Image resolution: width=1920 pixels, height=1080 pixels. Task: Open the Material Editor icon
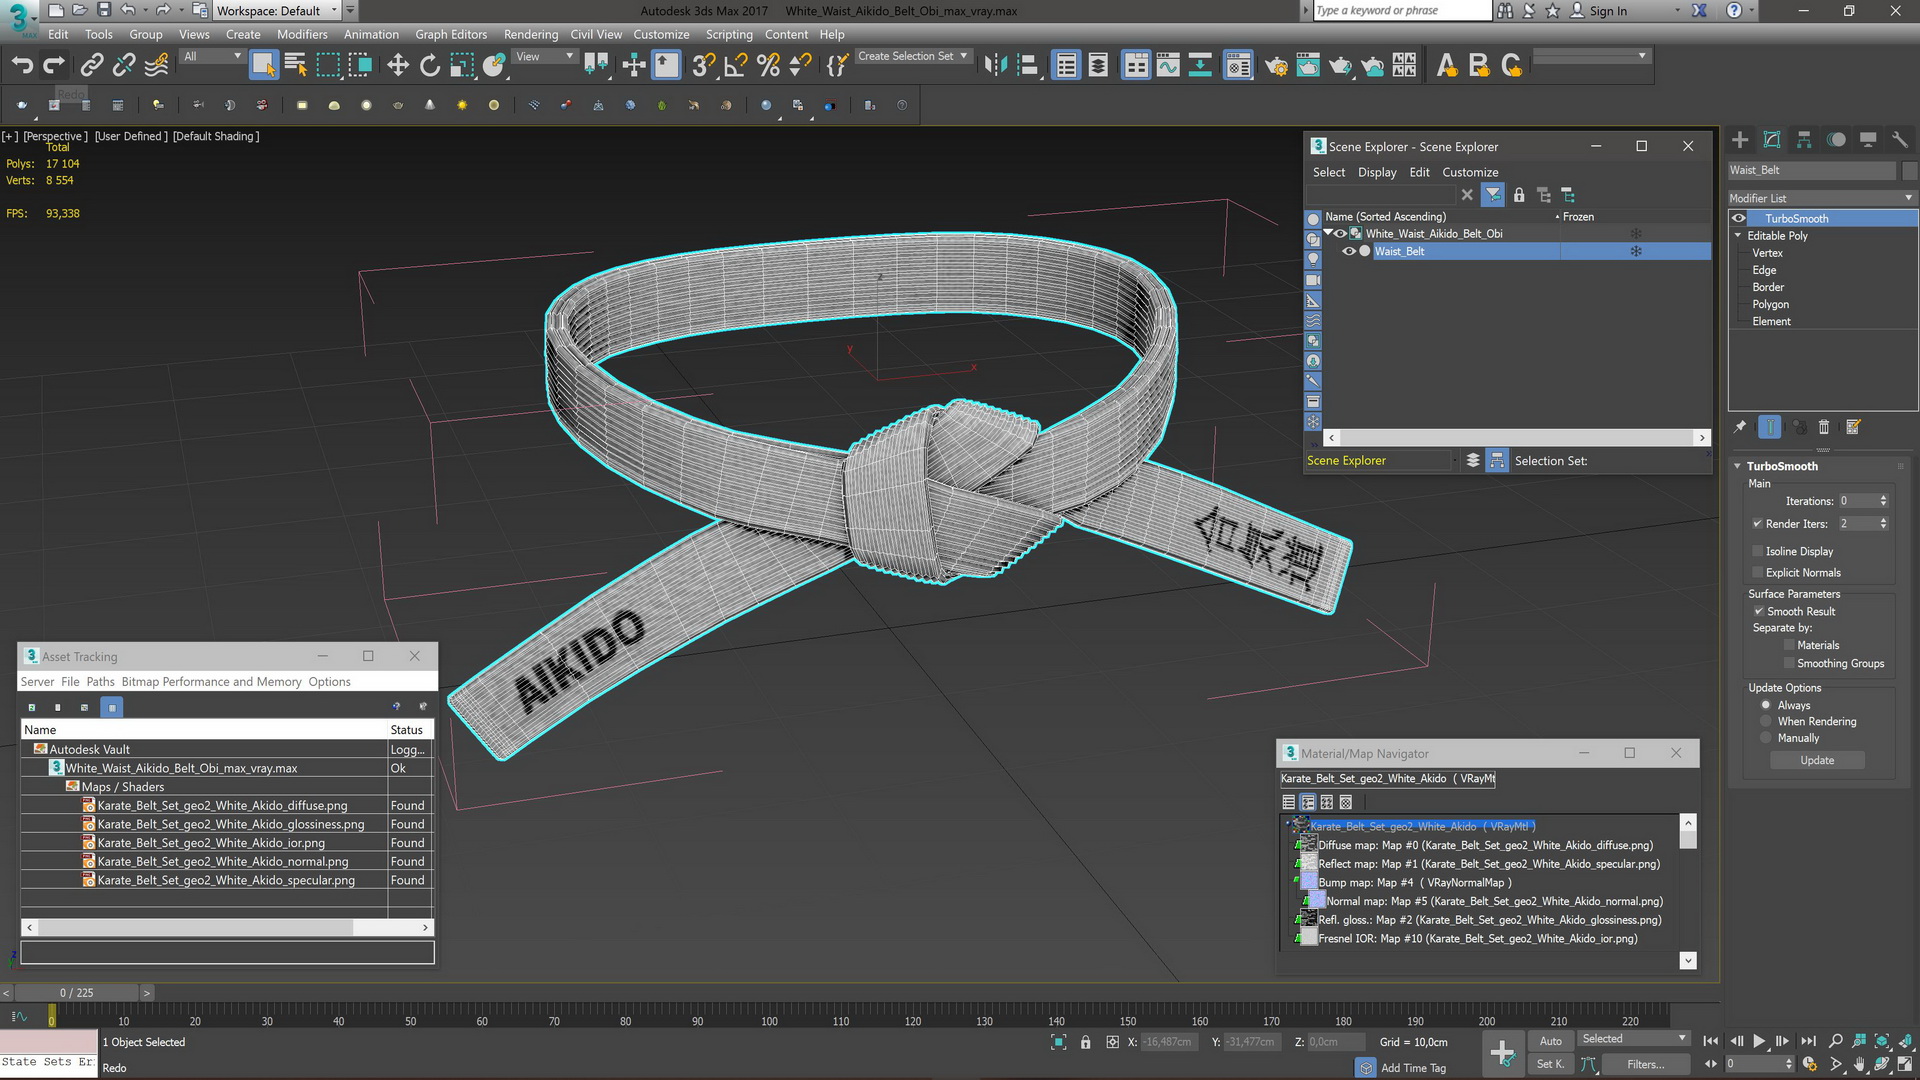[x=1238, y=66]
